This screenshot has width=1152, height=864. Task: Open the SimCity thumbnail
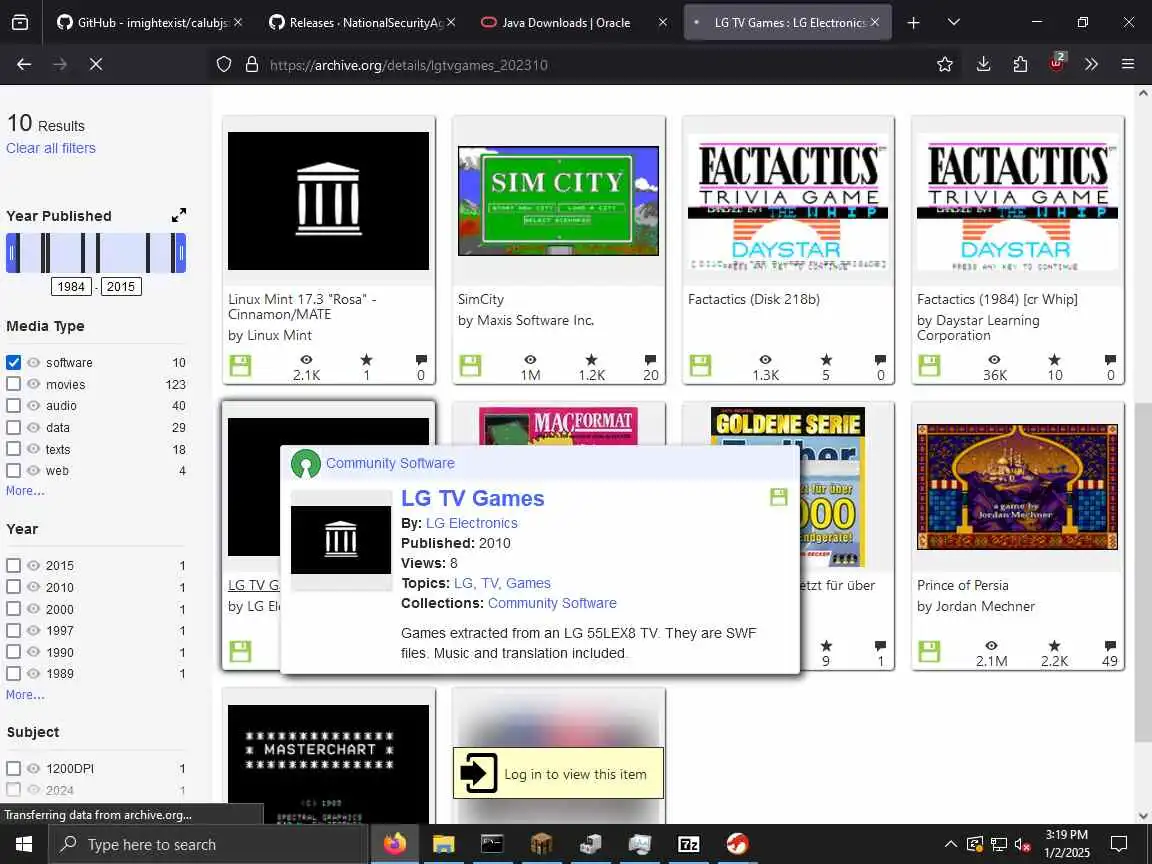point(558,201)
